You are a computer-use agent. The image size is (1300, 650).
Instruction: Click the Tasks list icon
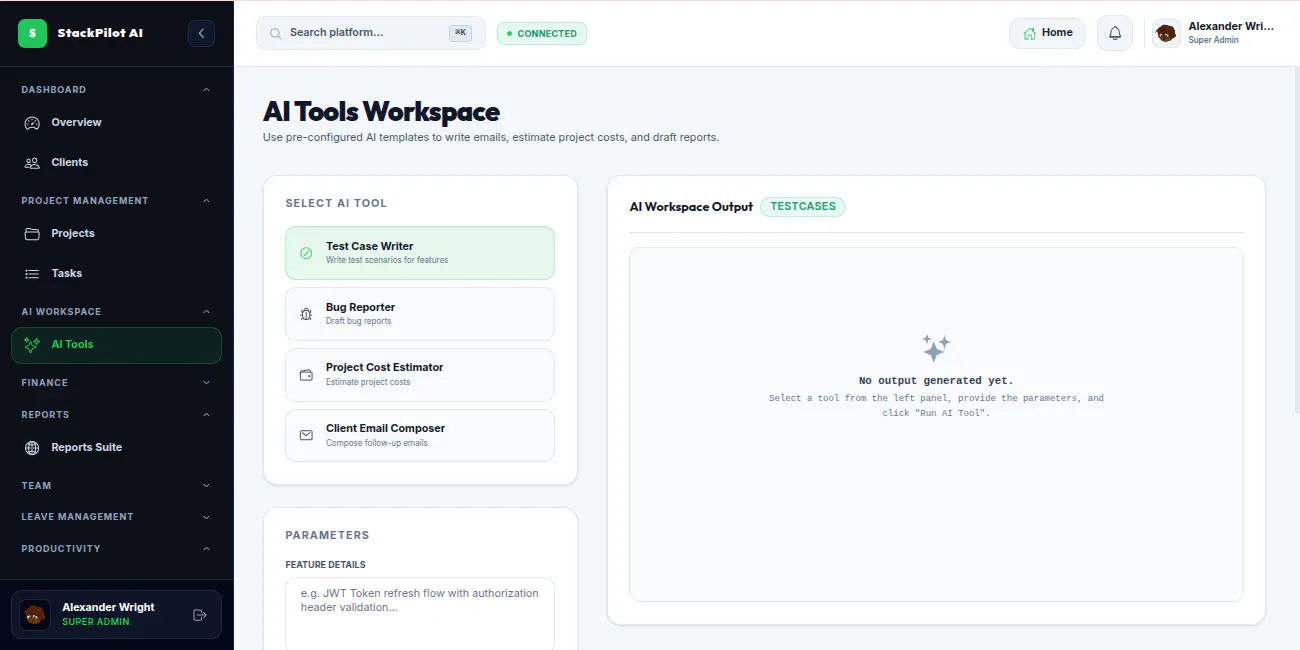pyautogui.click(x=32, y=274)
